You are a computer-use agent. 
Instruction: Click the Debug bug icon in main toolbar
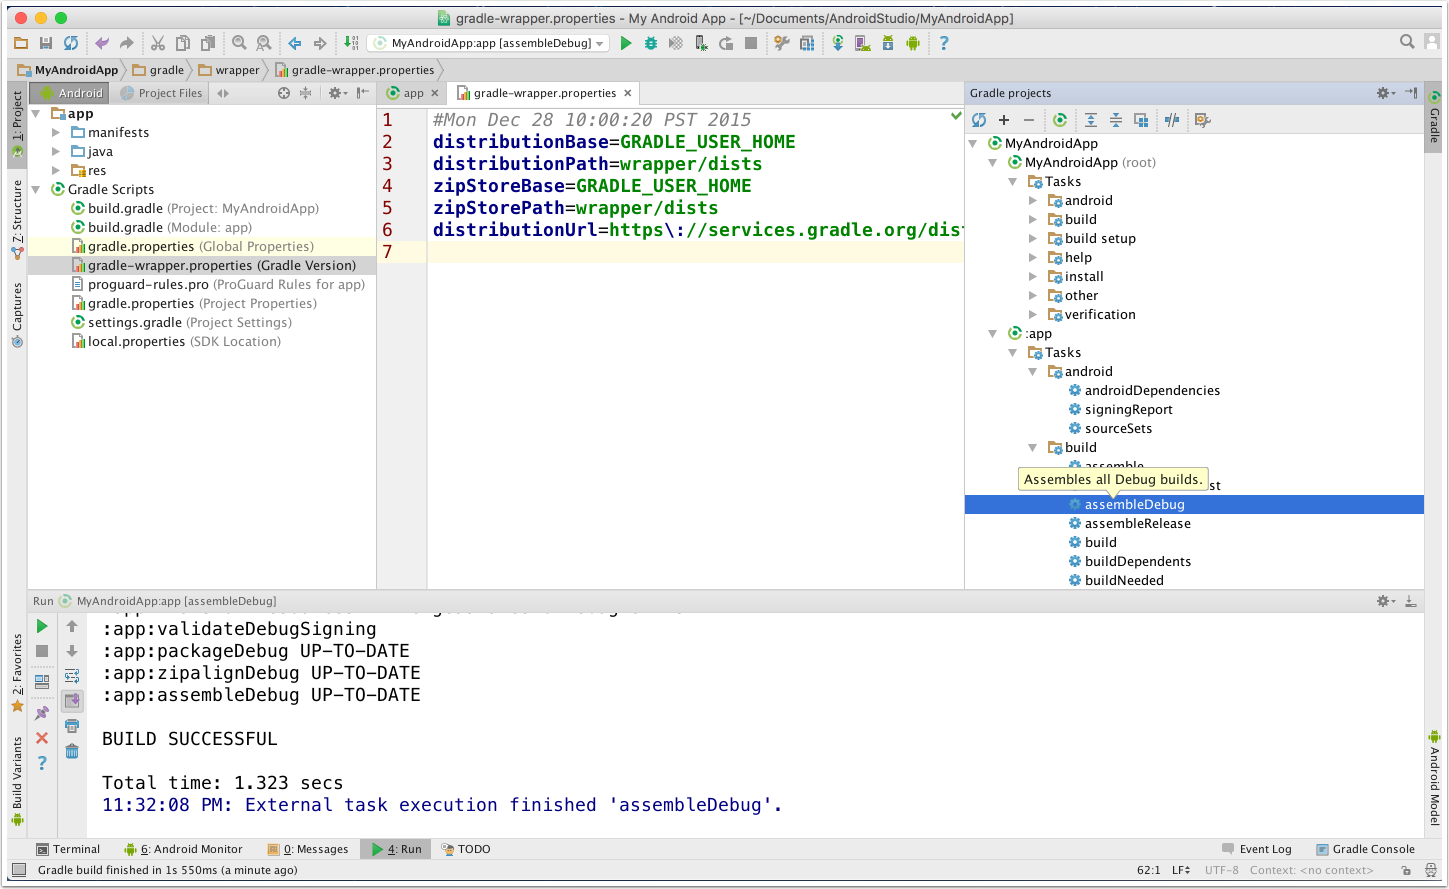point(651,43)
